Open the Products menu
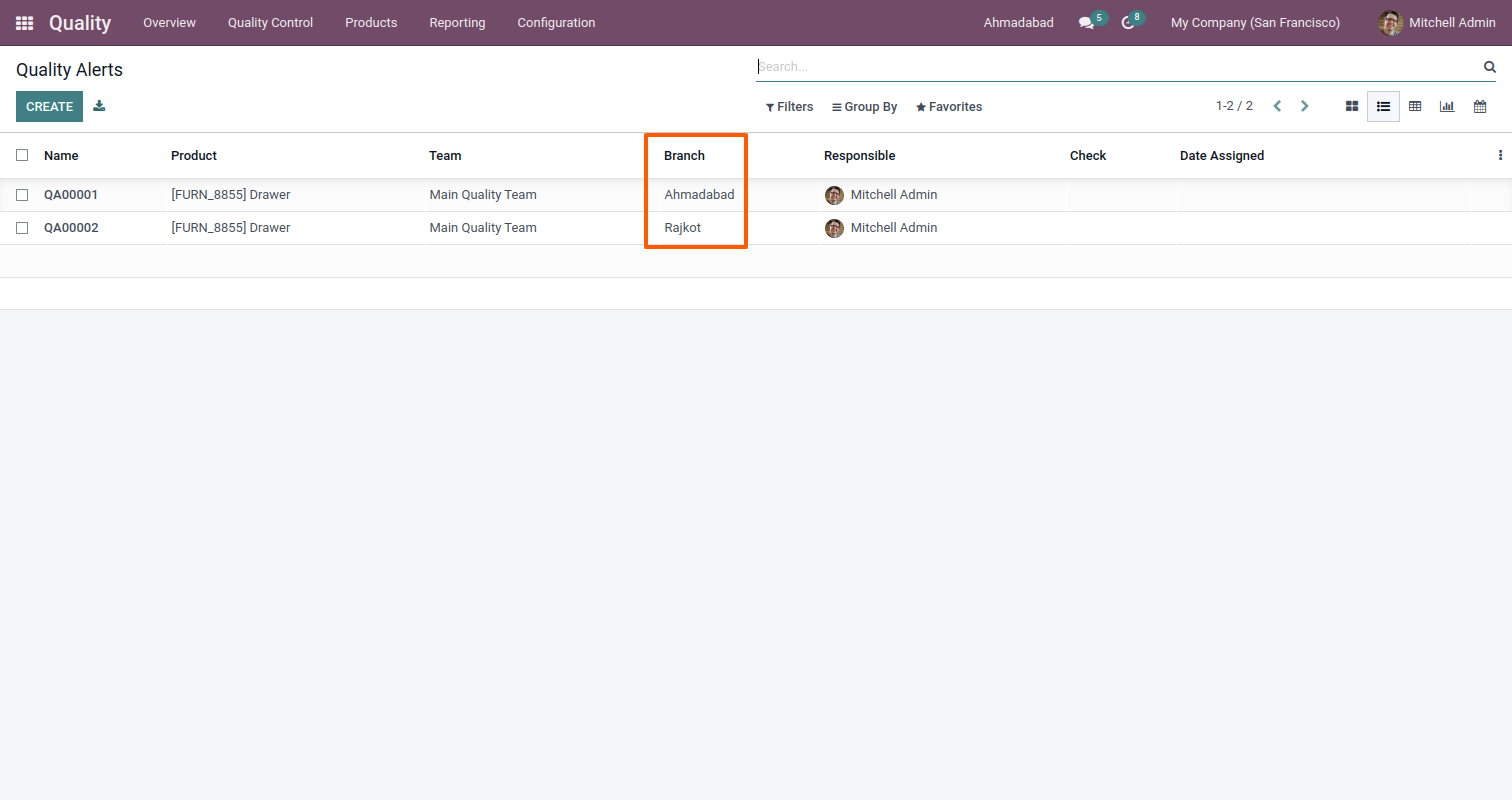The width and height of the screenshot is (1512, 800). click(371, 23)
